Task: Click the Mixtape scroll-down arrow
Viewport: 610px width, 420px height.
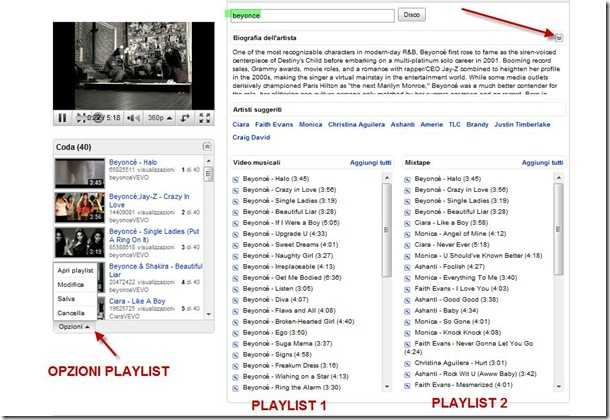Action: point(559,387)
